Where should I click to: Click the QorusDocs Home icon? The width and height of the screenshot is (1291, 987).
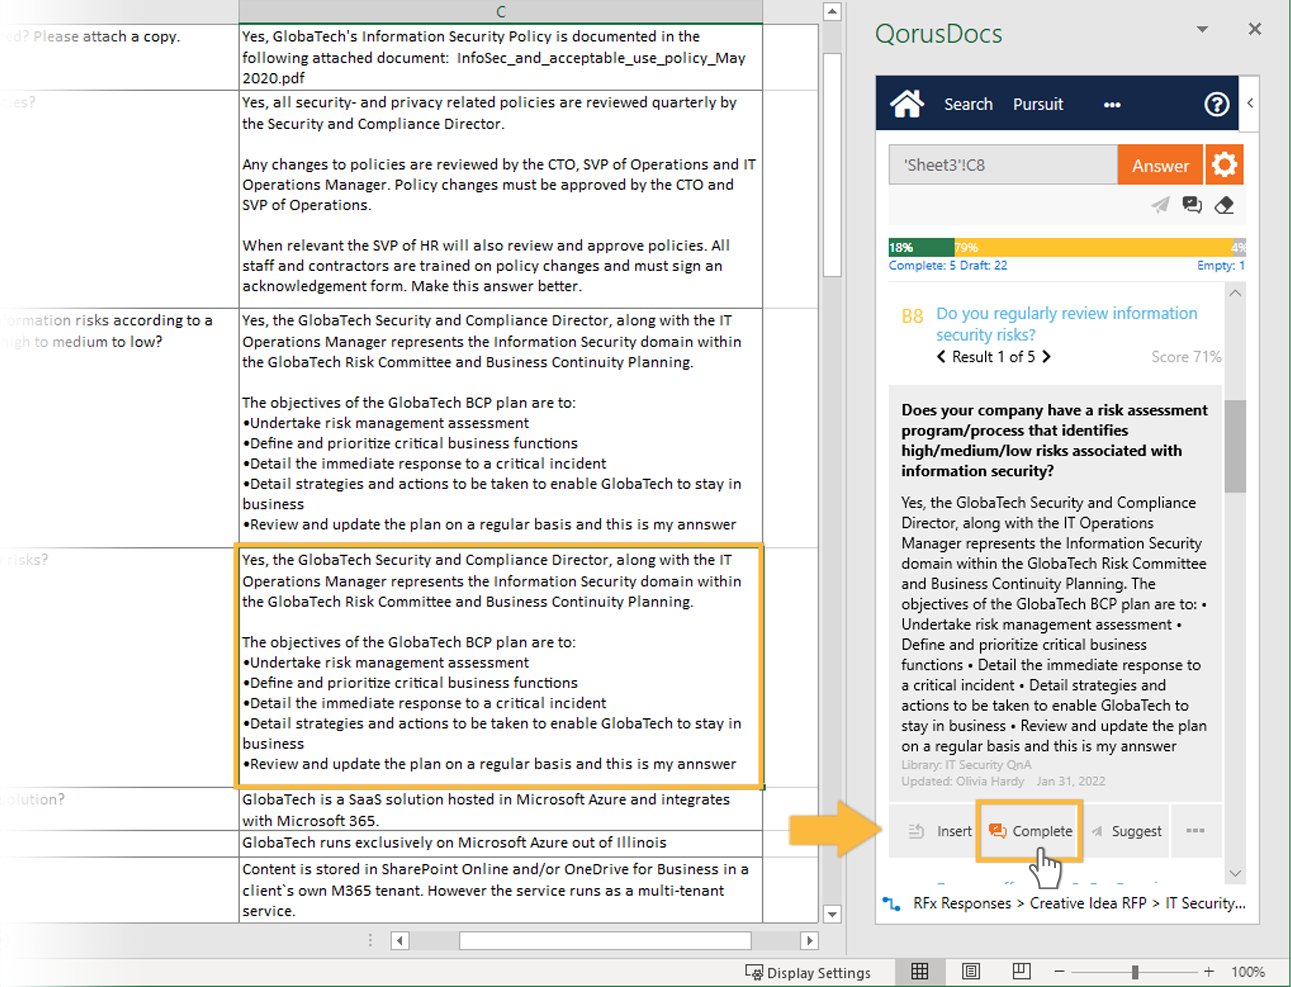click(x=907, y=104)
